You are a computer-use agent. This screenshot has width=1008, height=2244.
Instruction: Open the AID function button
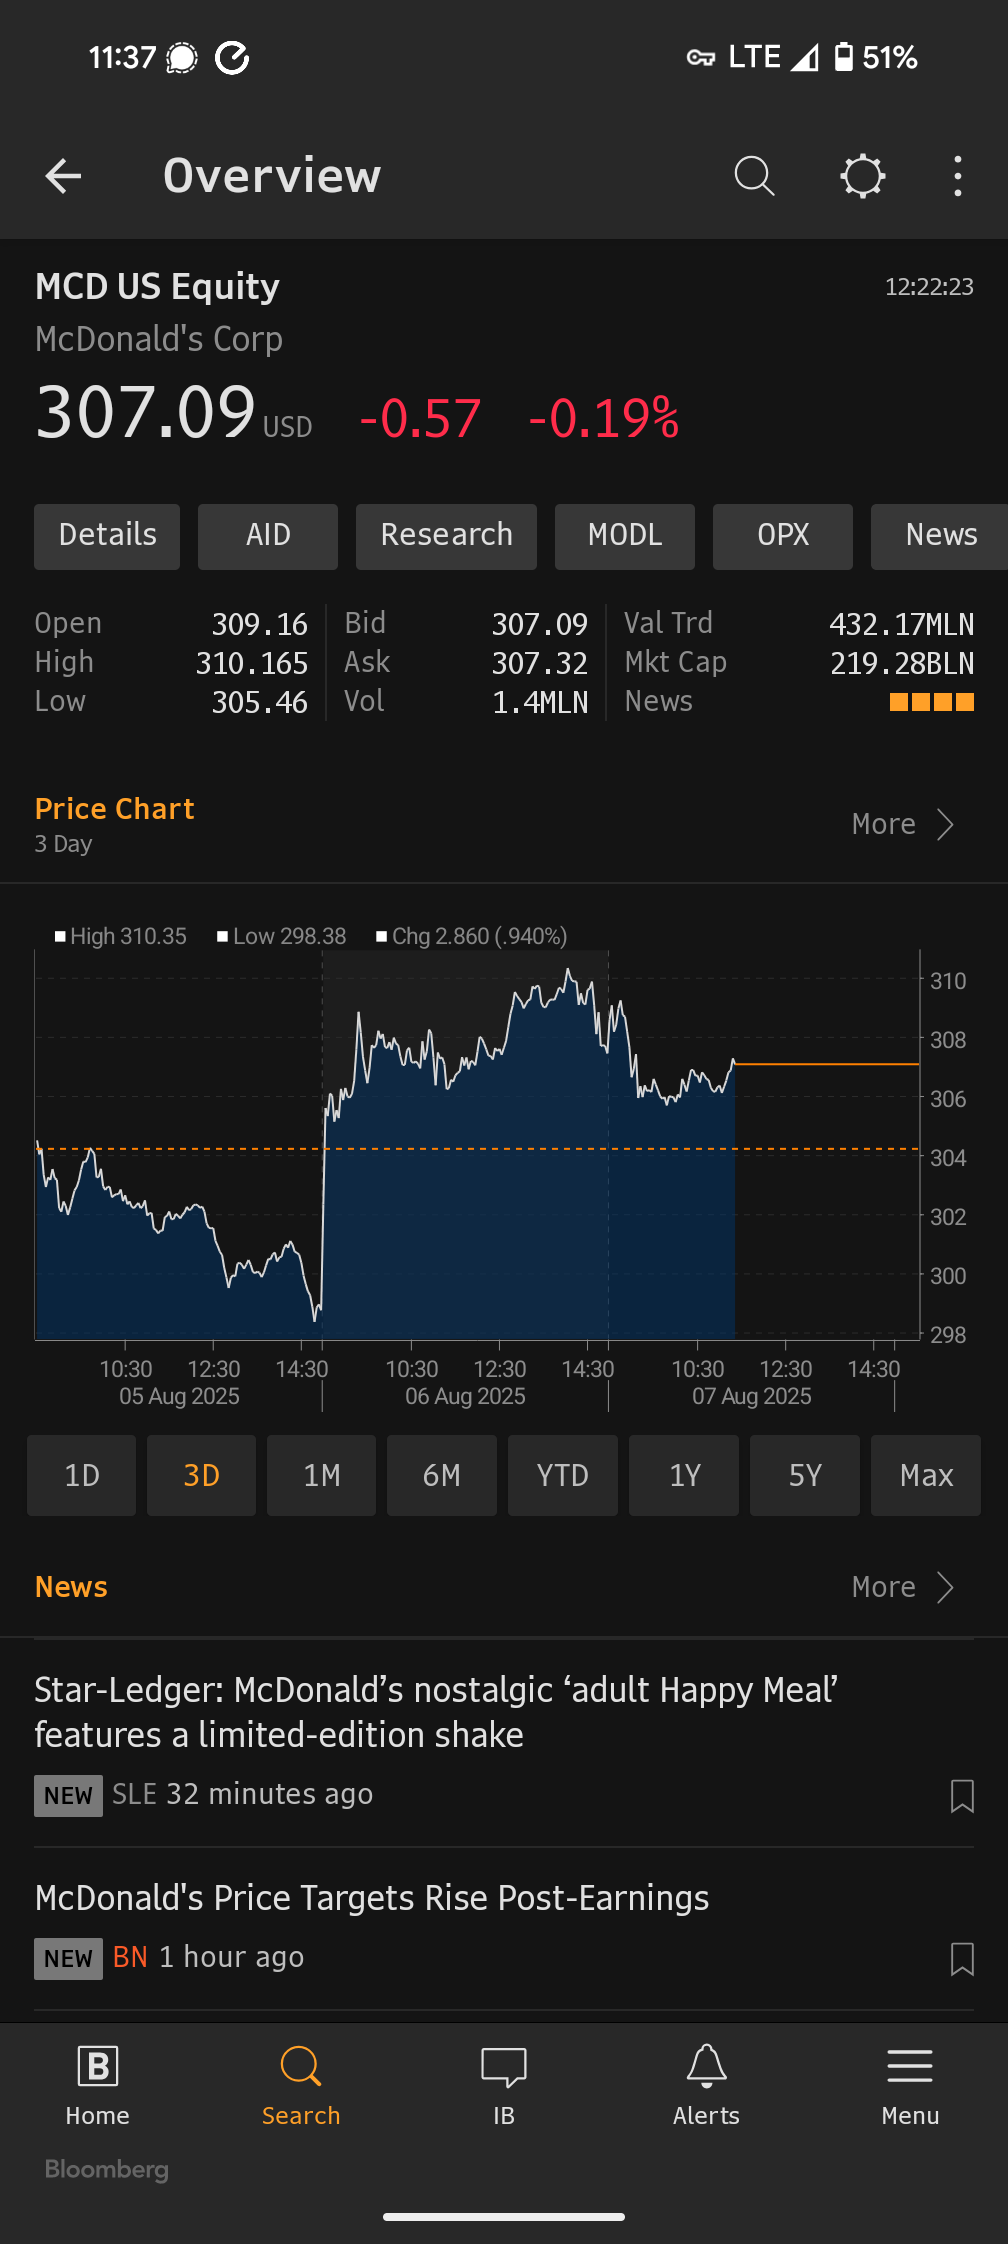point(268,536)
